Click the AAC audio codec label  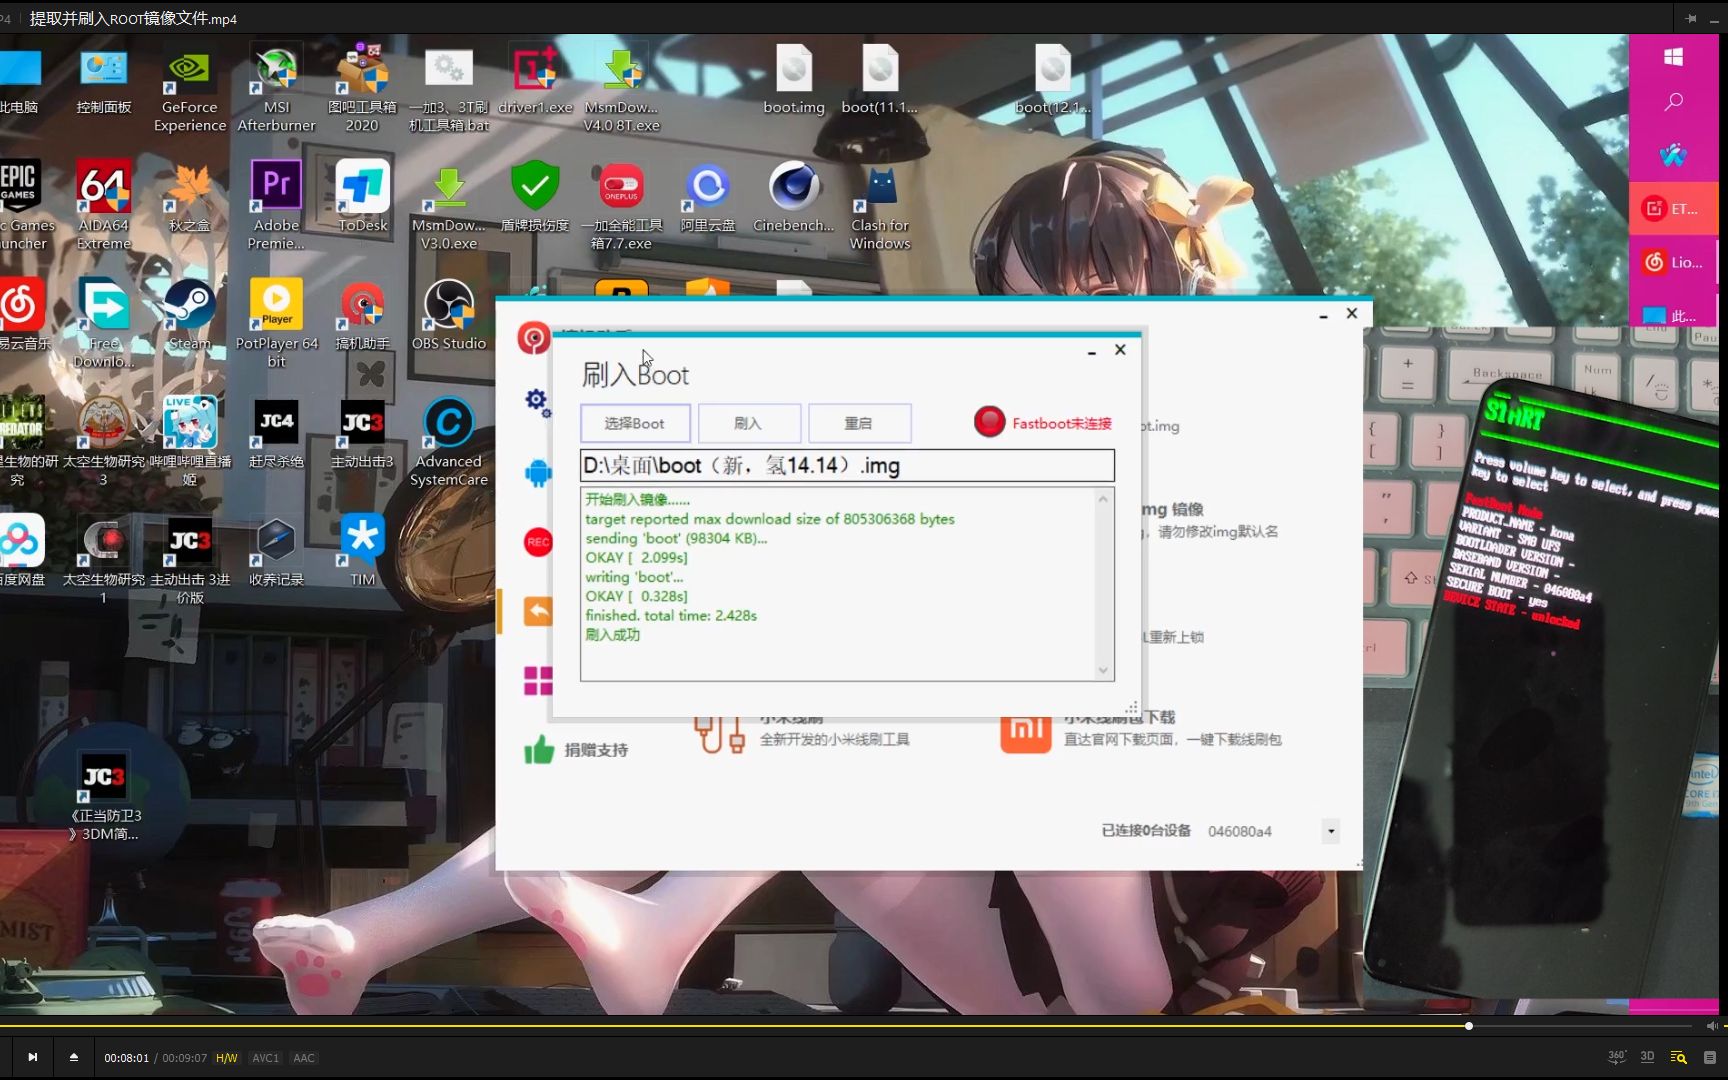point(304,1058)
